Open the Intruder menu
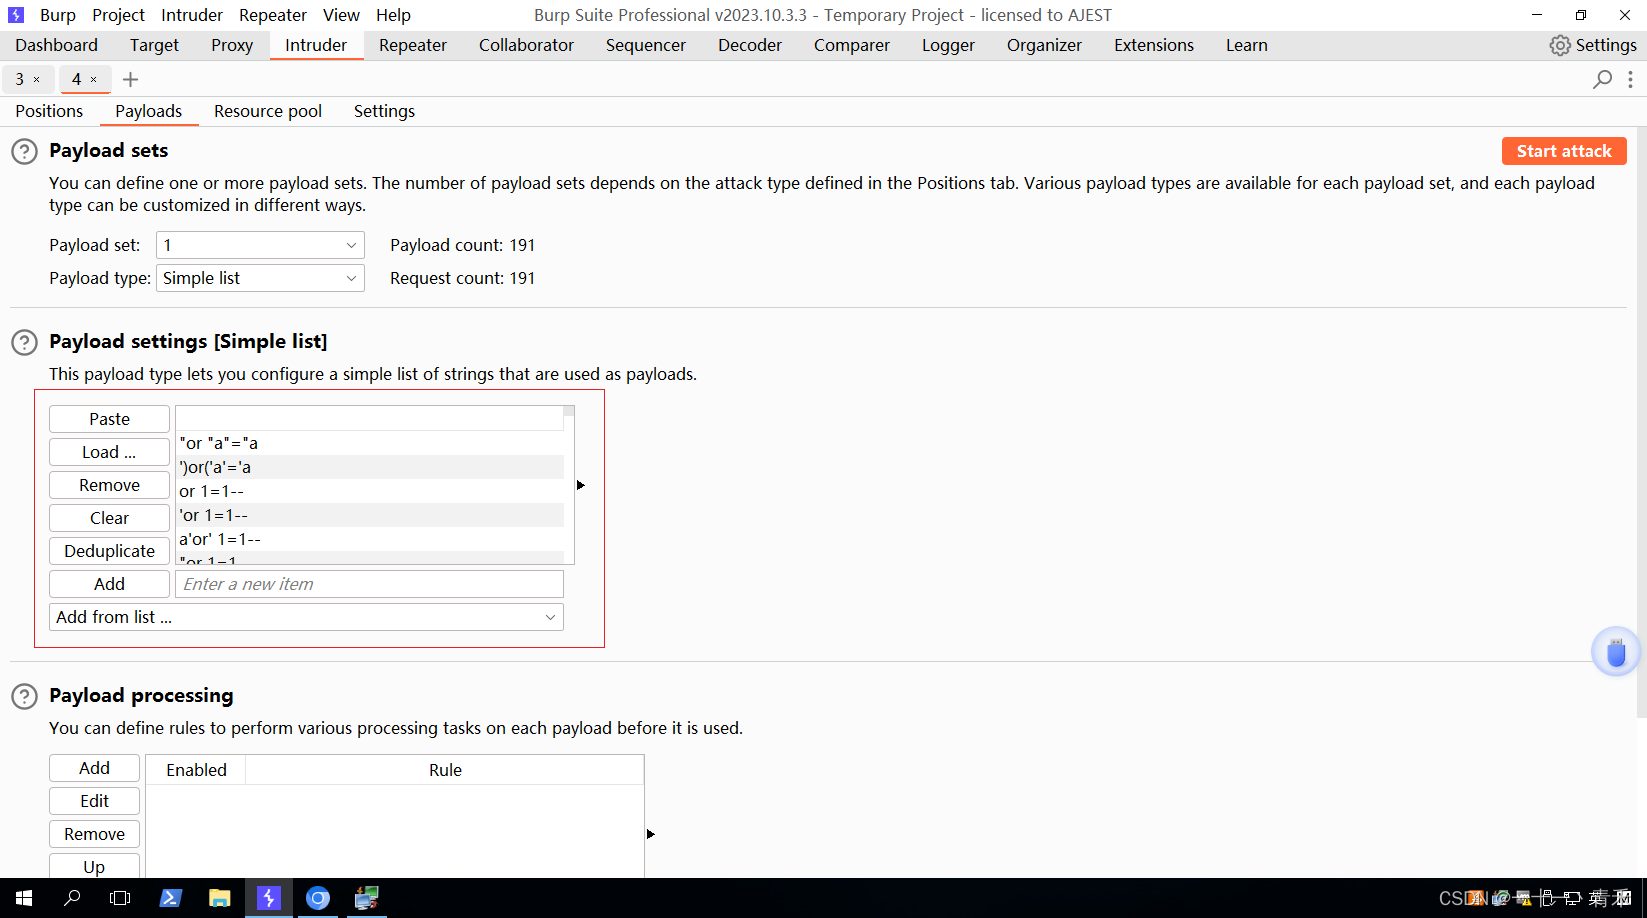Screen dimensions: 1647x918 (x=192, y=15)
